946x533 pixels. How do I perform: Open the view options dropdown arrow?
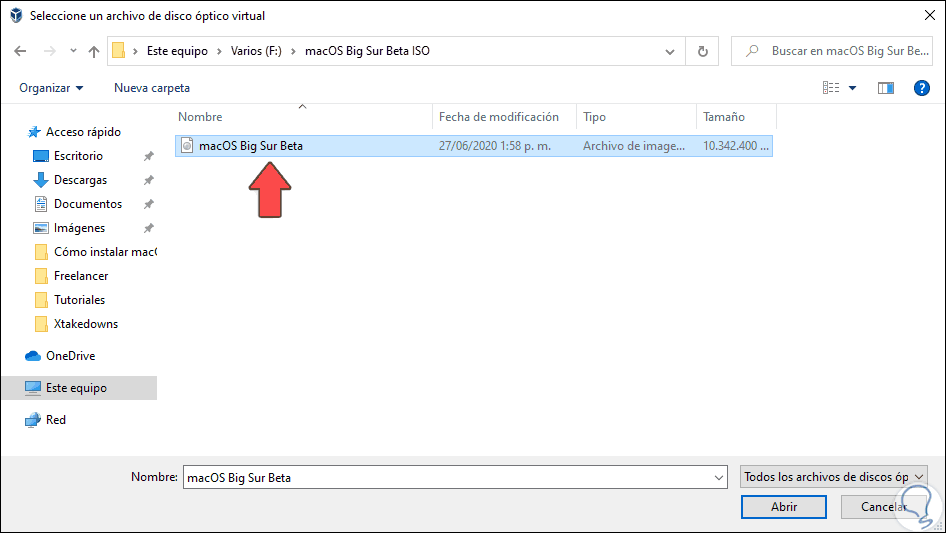853,88
